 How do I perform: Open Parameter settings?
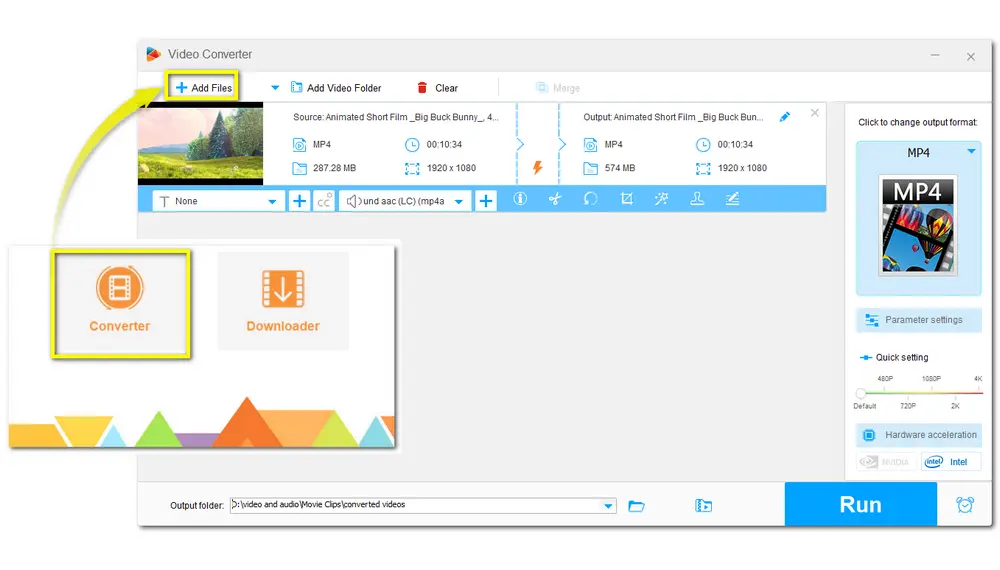pos(918,320)
